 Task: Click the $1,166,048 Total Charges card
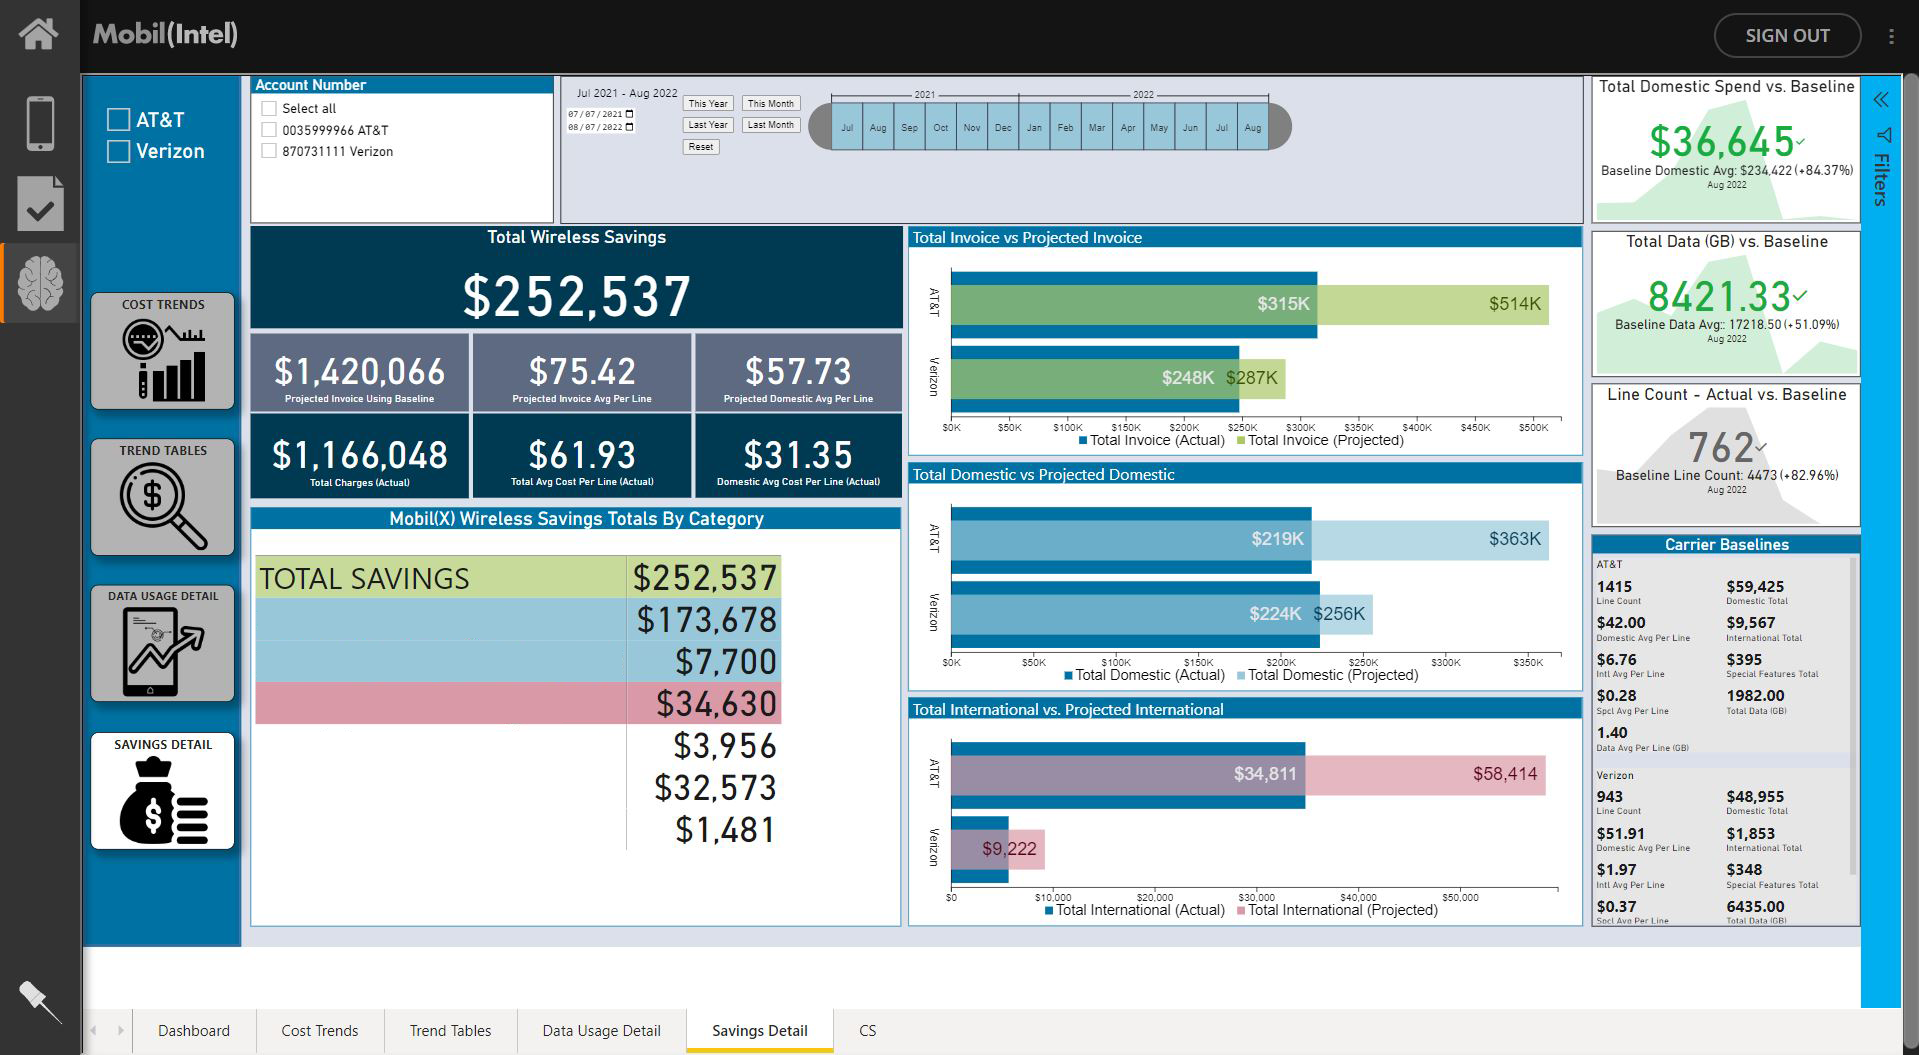point(359,456)
